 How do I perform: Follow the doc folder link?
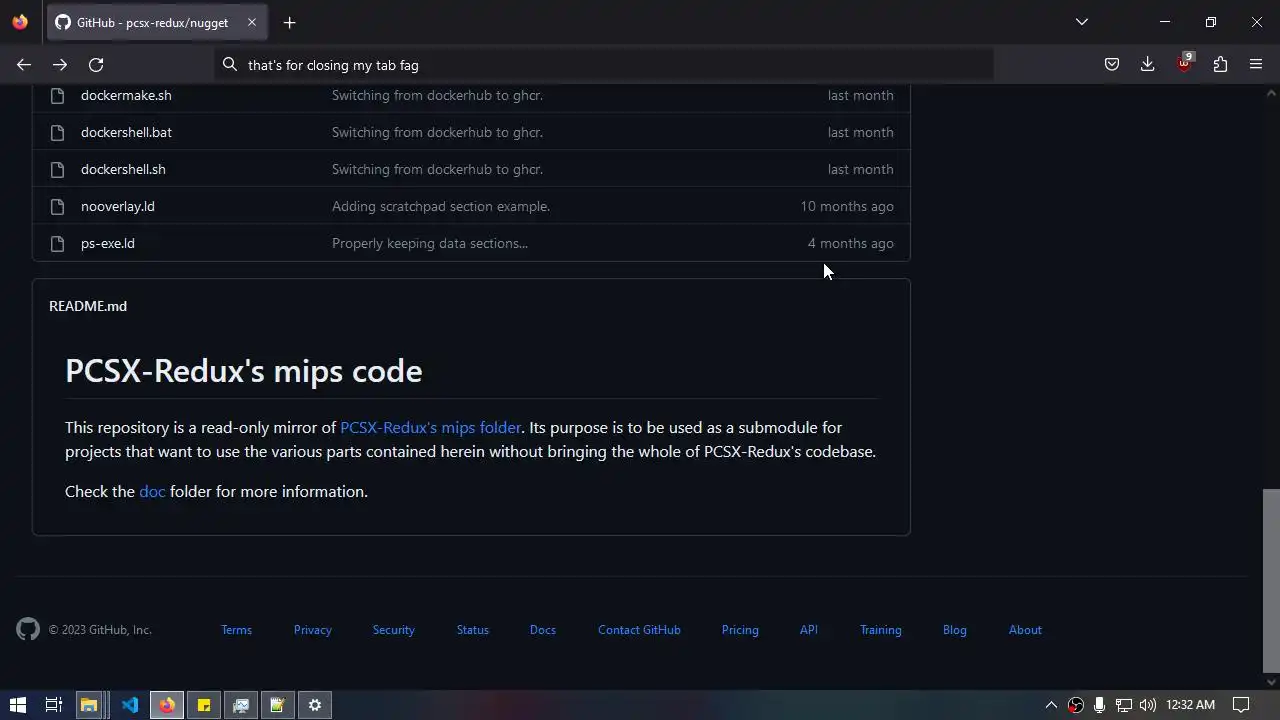152,491
